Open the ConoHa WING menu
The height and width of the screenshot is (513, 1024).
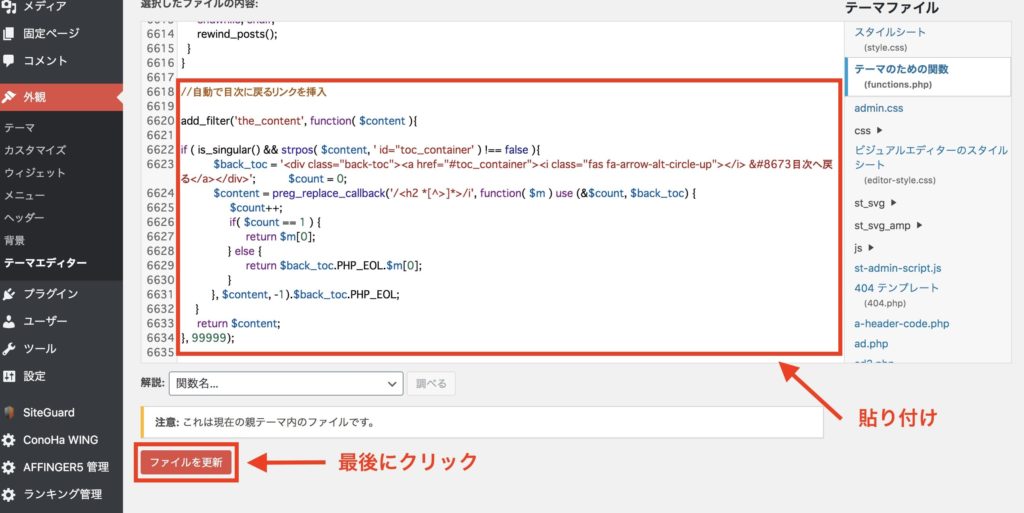61,441
